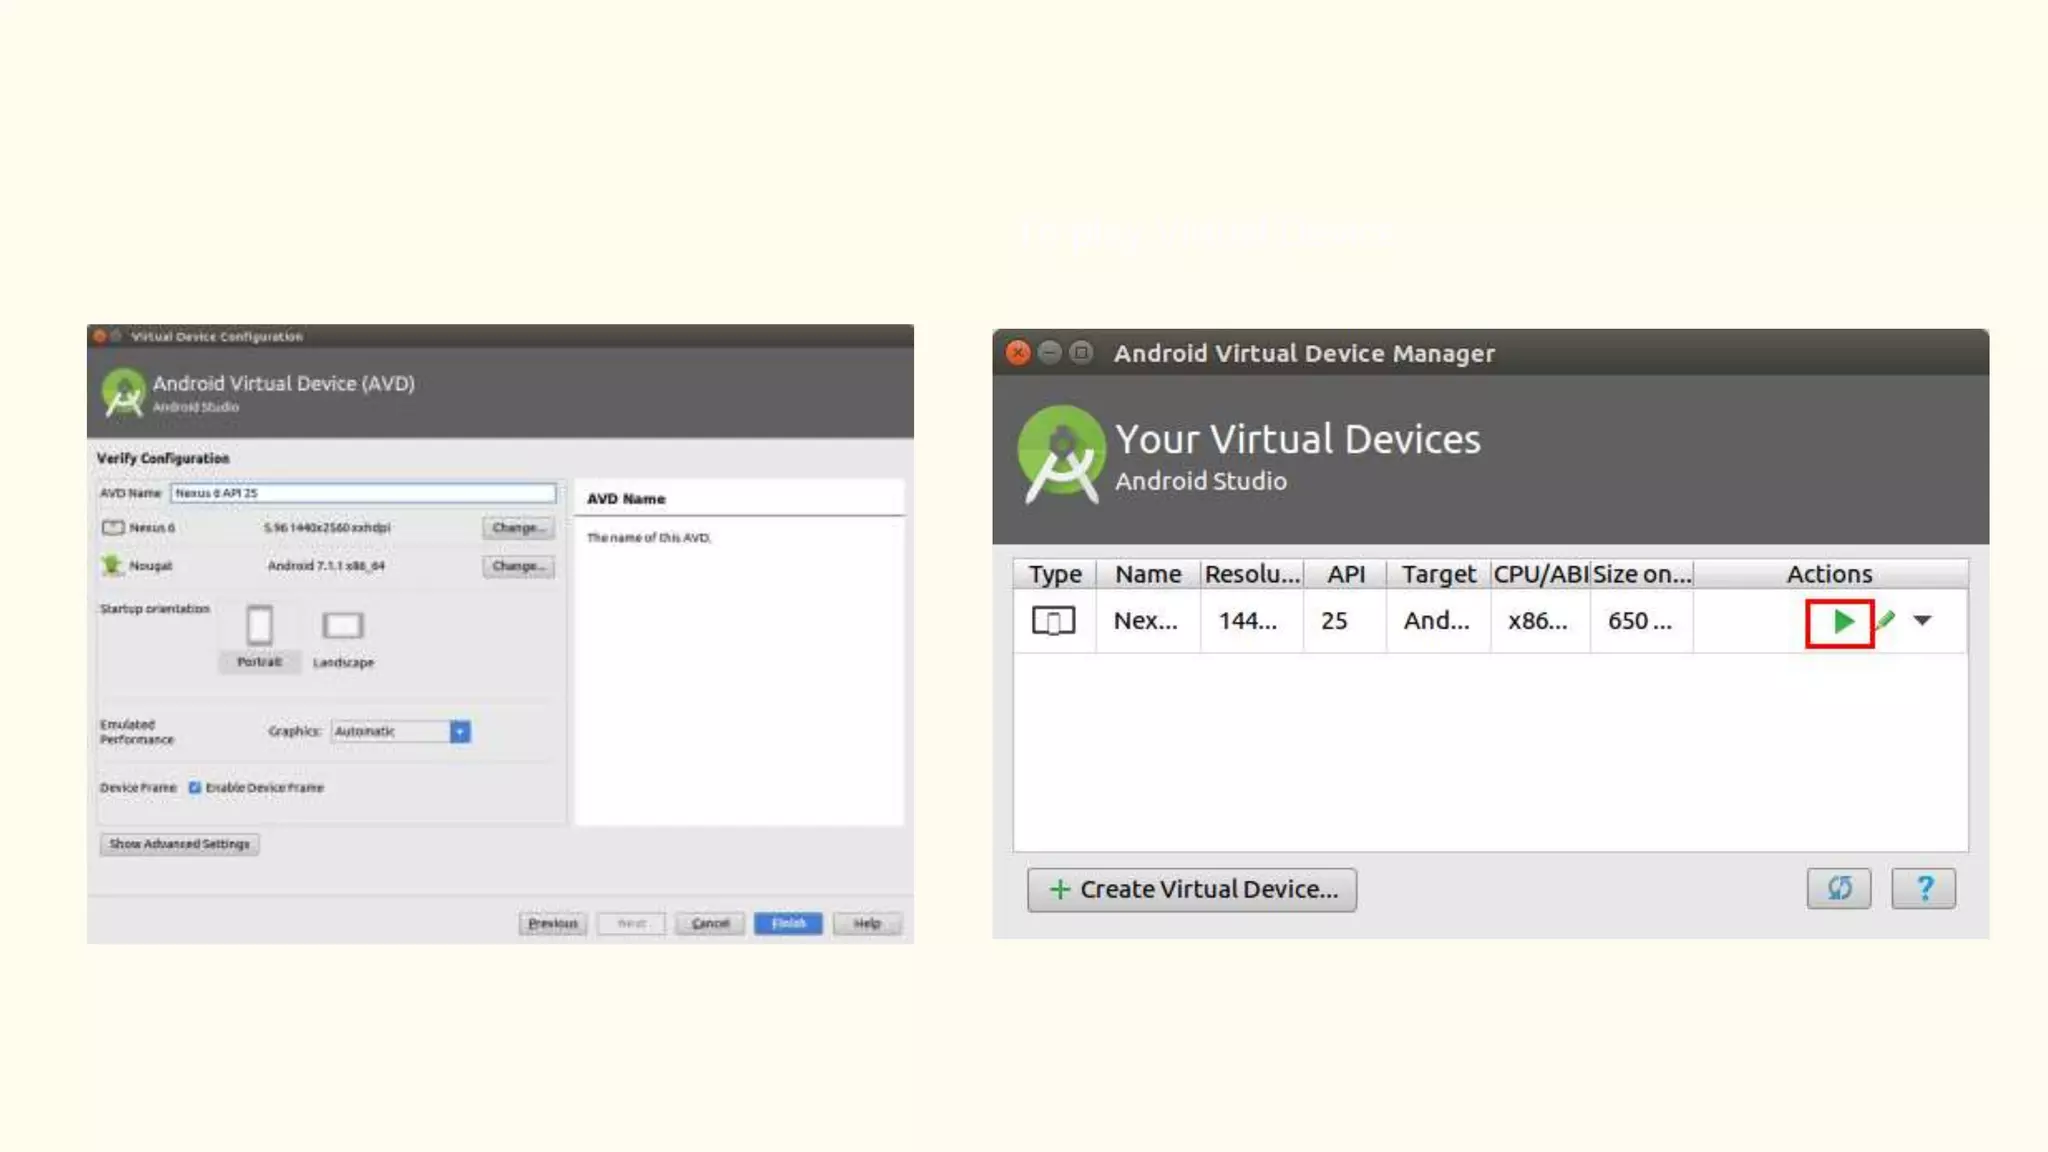The height and width of the screenshot is (1152, 2048).
Task: Open the Graphics dropdown
Action: (x=401, y=731)
